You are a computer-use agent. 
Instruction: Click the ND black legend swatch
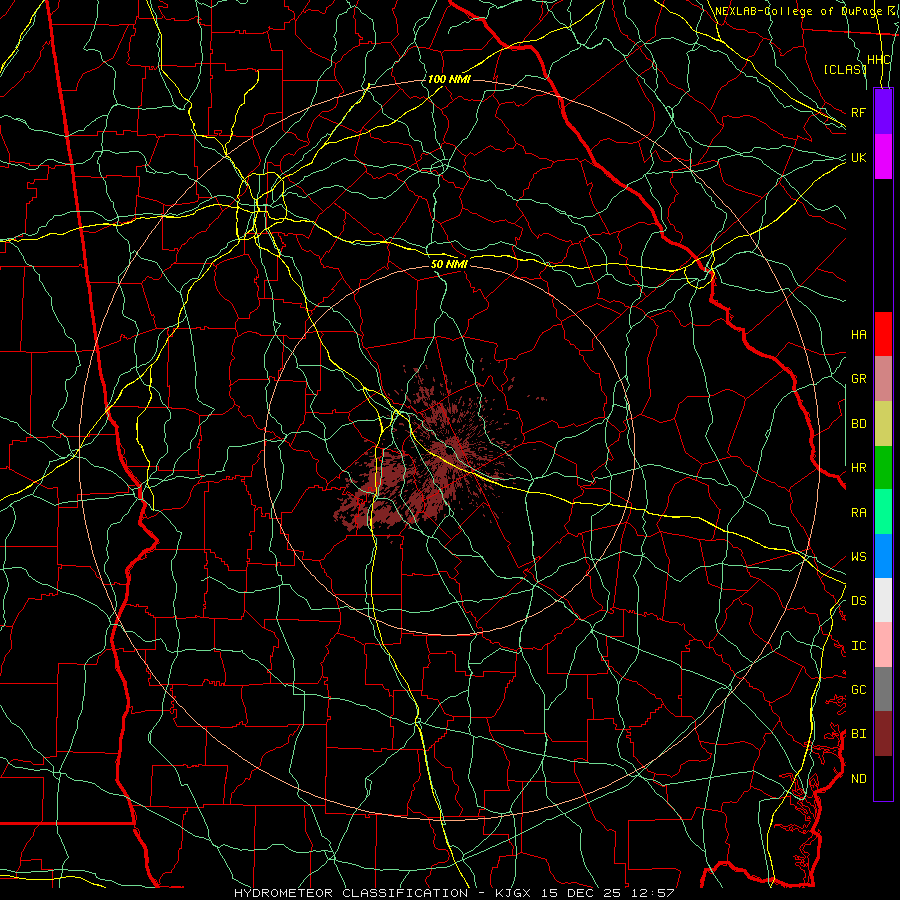(x=883, y=778)
